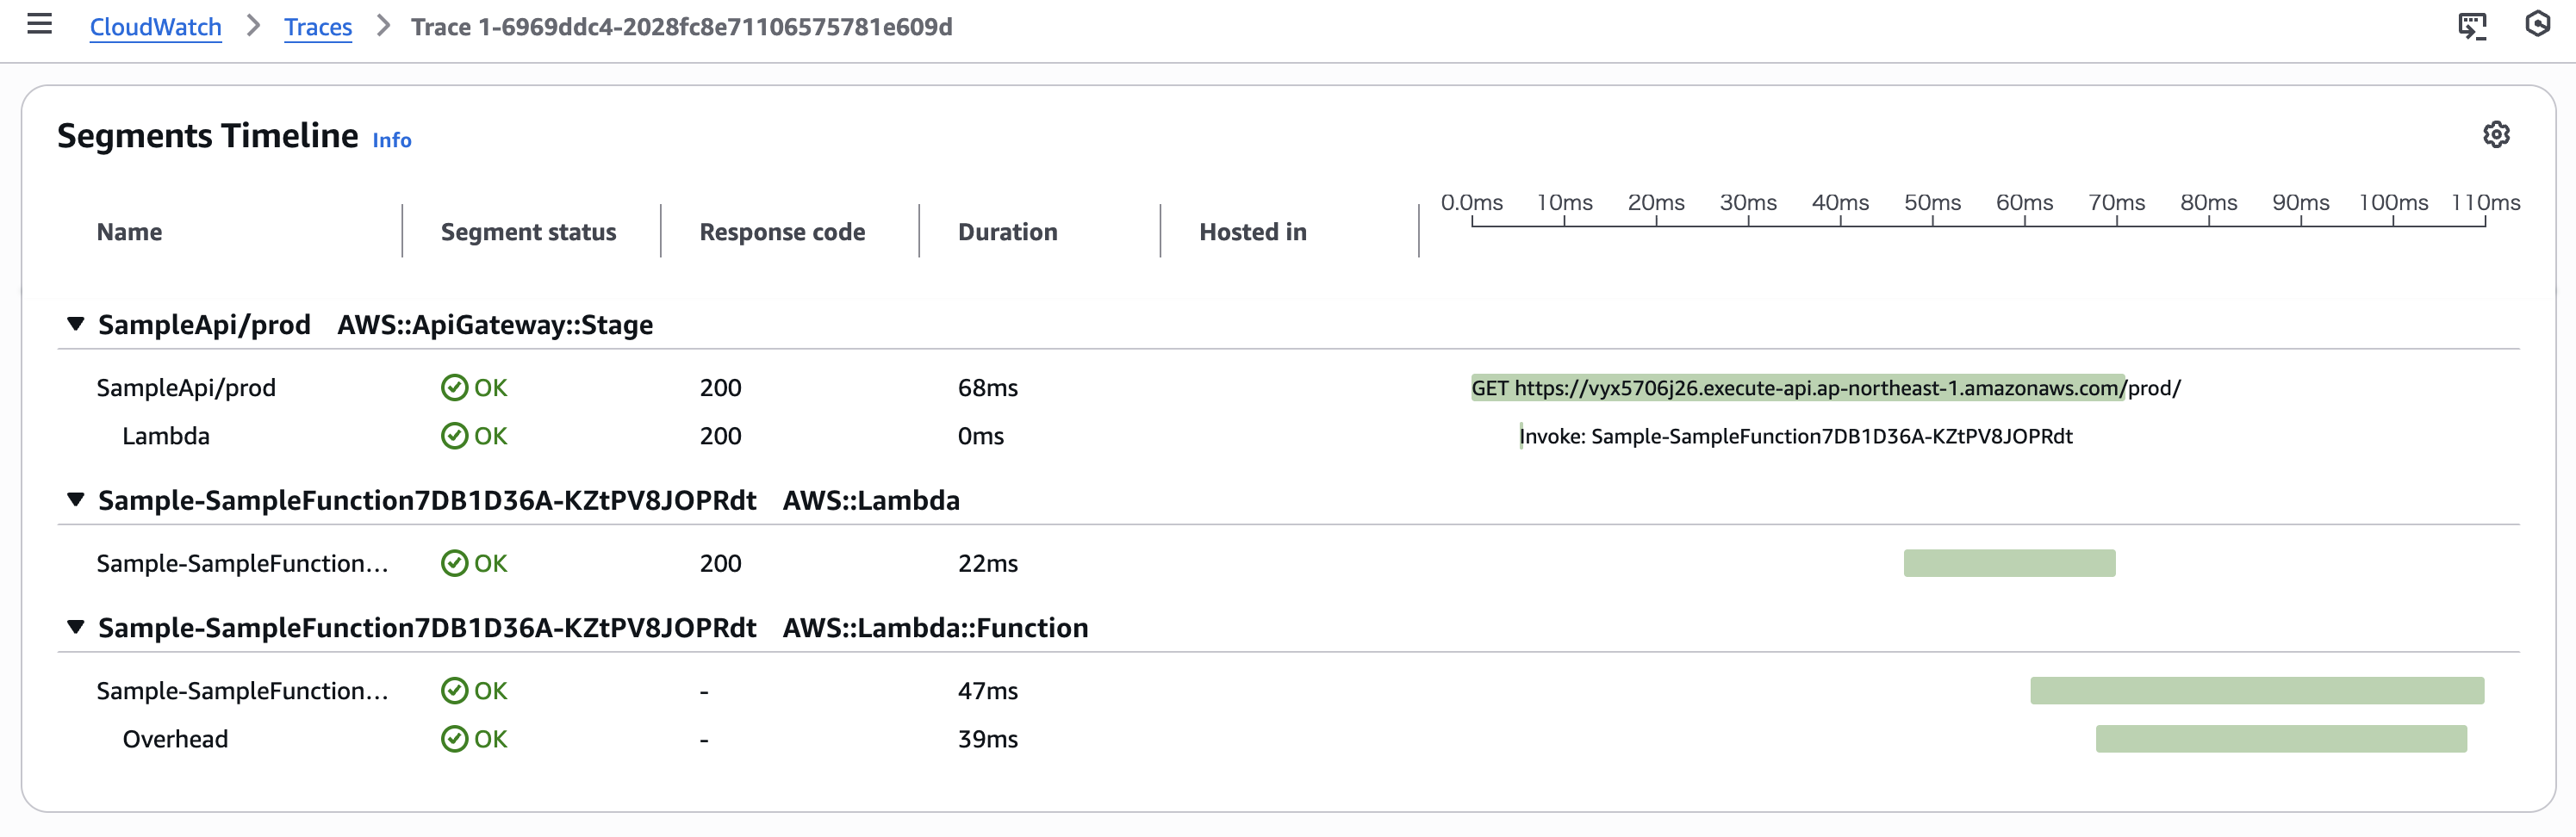Select the GET request timeline bar
Image resolution: width=2576 pixels, height=837 pixels.
pyautogui.click(x=1796, y=388)
